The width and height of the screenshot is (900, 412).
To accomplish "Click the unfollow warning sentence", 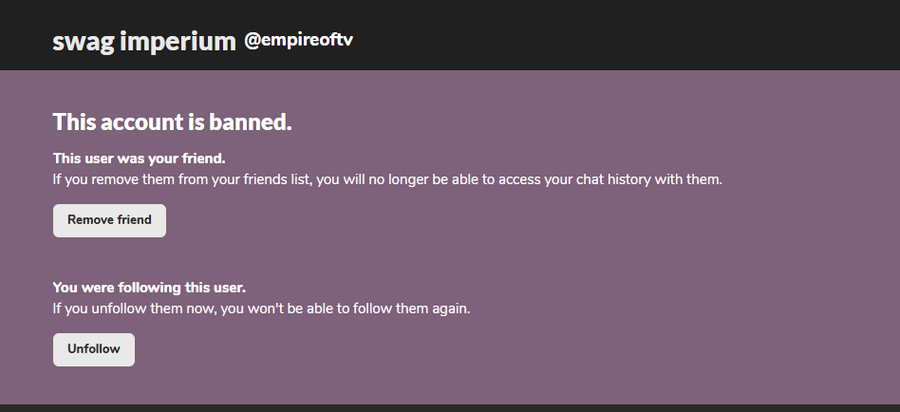I will 261,308.
